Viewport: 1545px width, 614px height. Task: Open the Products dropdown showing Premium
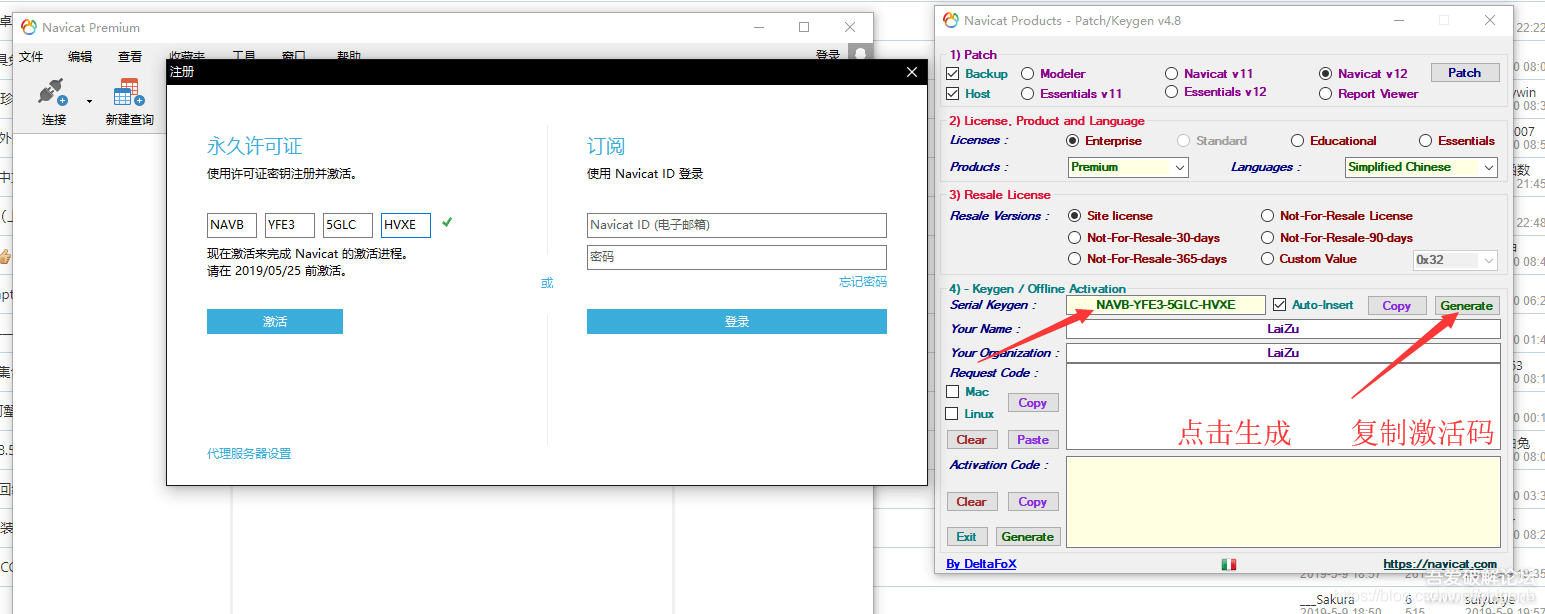pos(1128,168)
